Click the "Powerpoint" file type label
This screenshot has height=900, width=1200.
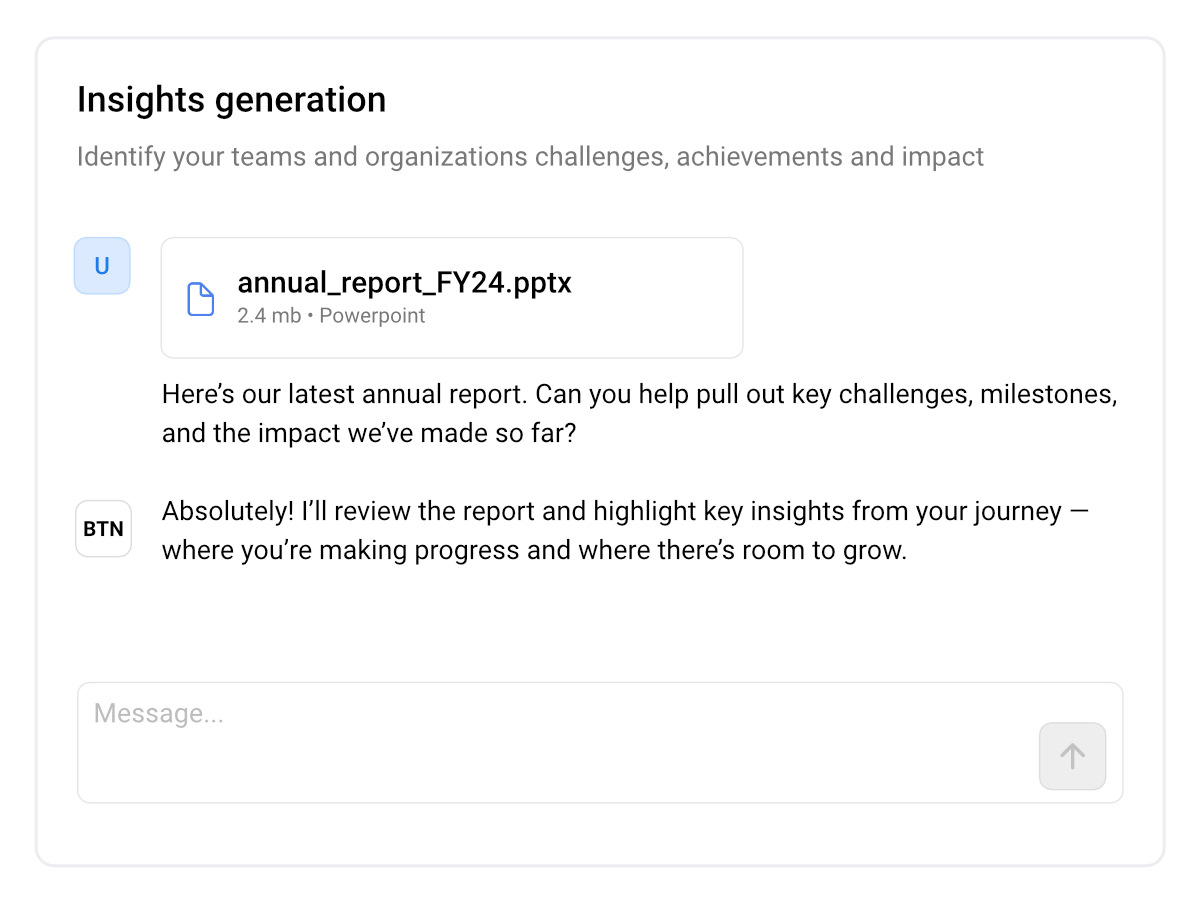click(x=372, y=316)
